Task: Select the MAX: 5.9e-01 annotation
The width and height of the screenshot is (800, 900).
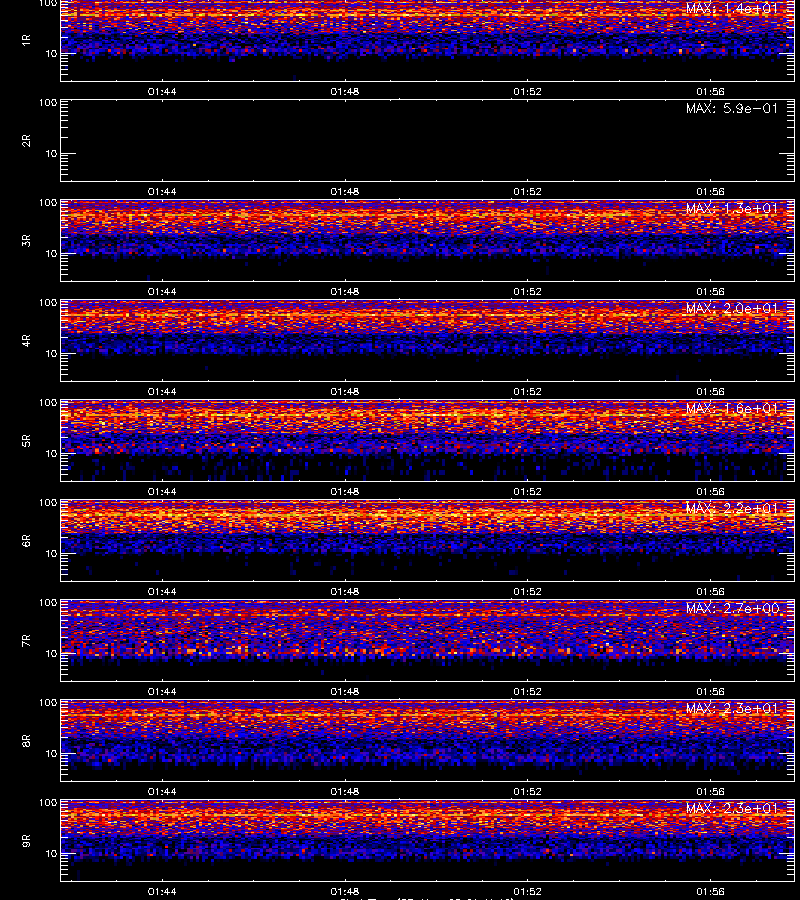Action: [x=732, y=108]
